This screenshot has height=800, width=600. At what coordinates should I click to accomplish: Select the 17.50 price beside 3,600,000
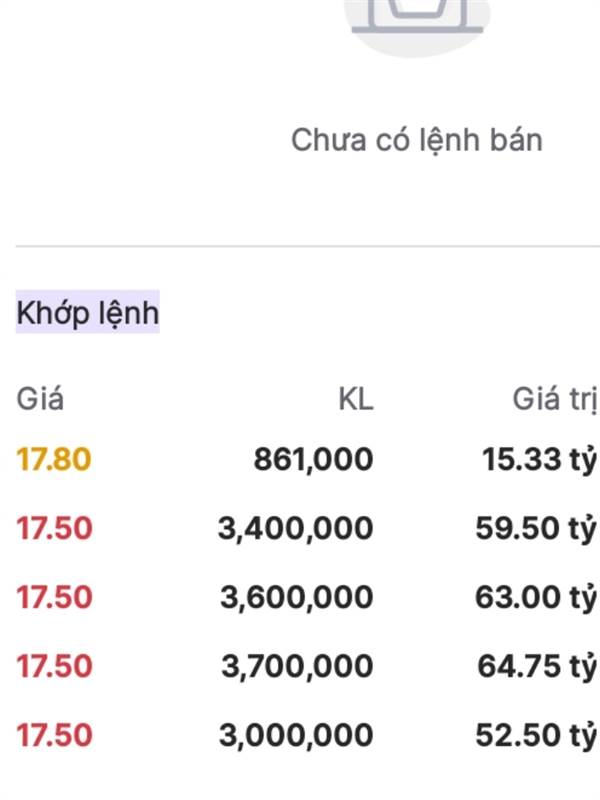click(x=54, y=597)
